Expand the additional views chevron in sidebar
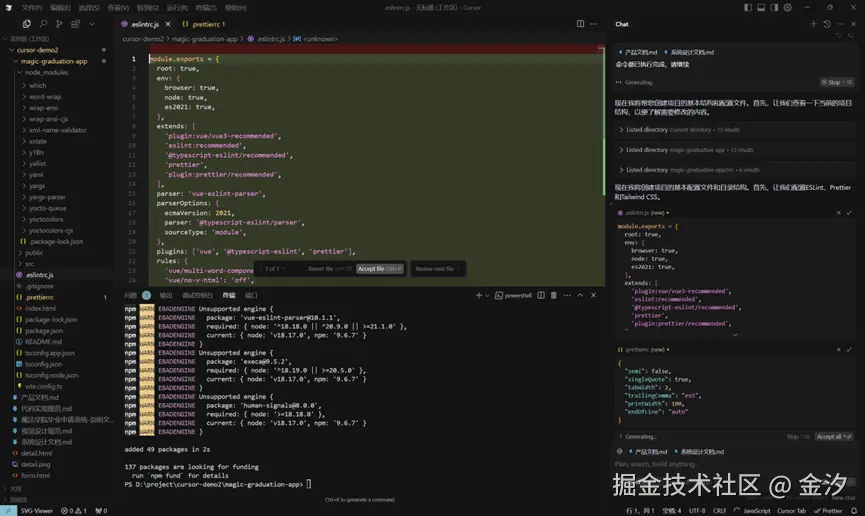 coord(92,24)
